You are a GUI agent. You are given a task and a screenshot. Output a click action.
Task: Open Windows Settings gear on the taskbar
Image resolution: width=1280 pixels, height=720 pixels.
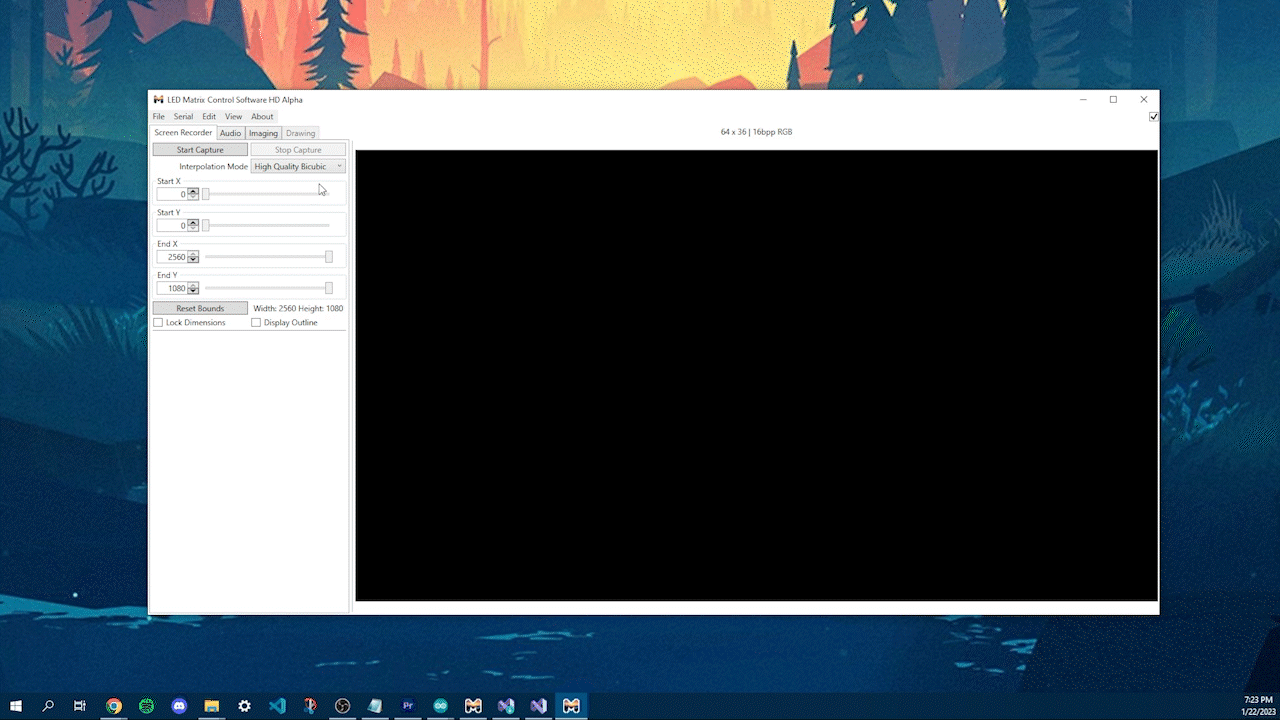(x=245, y=706)
